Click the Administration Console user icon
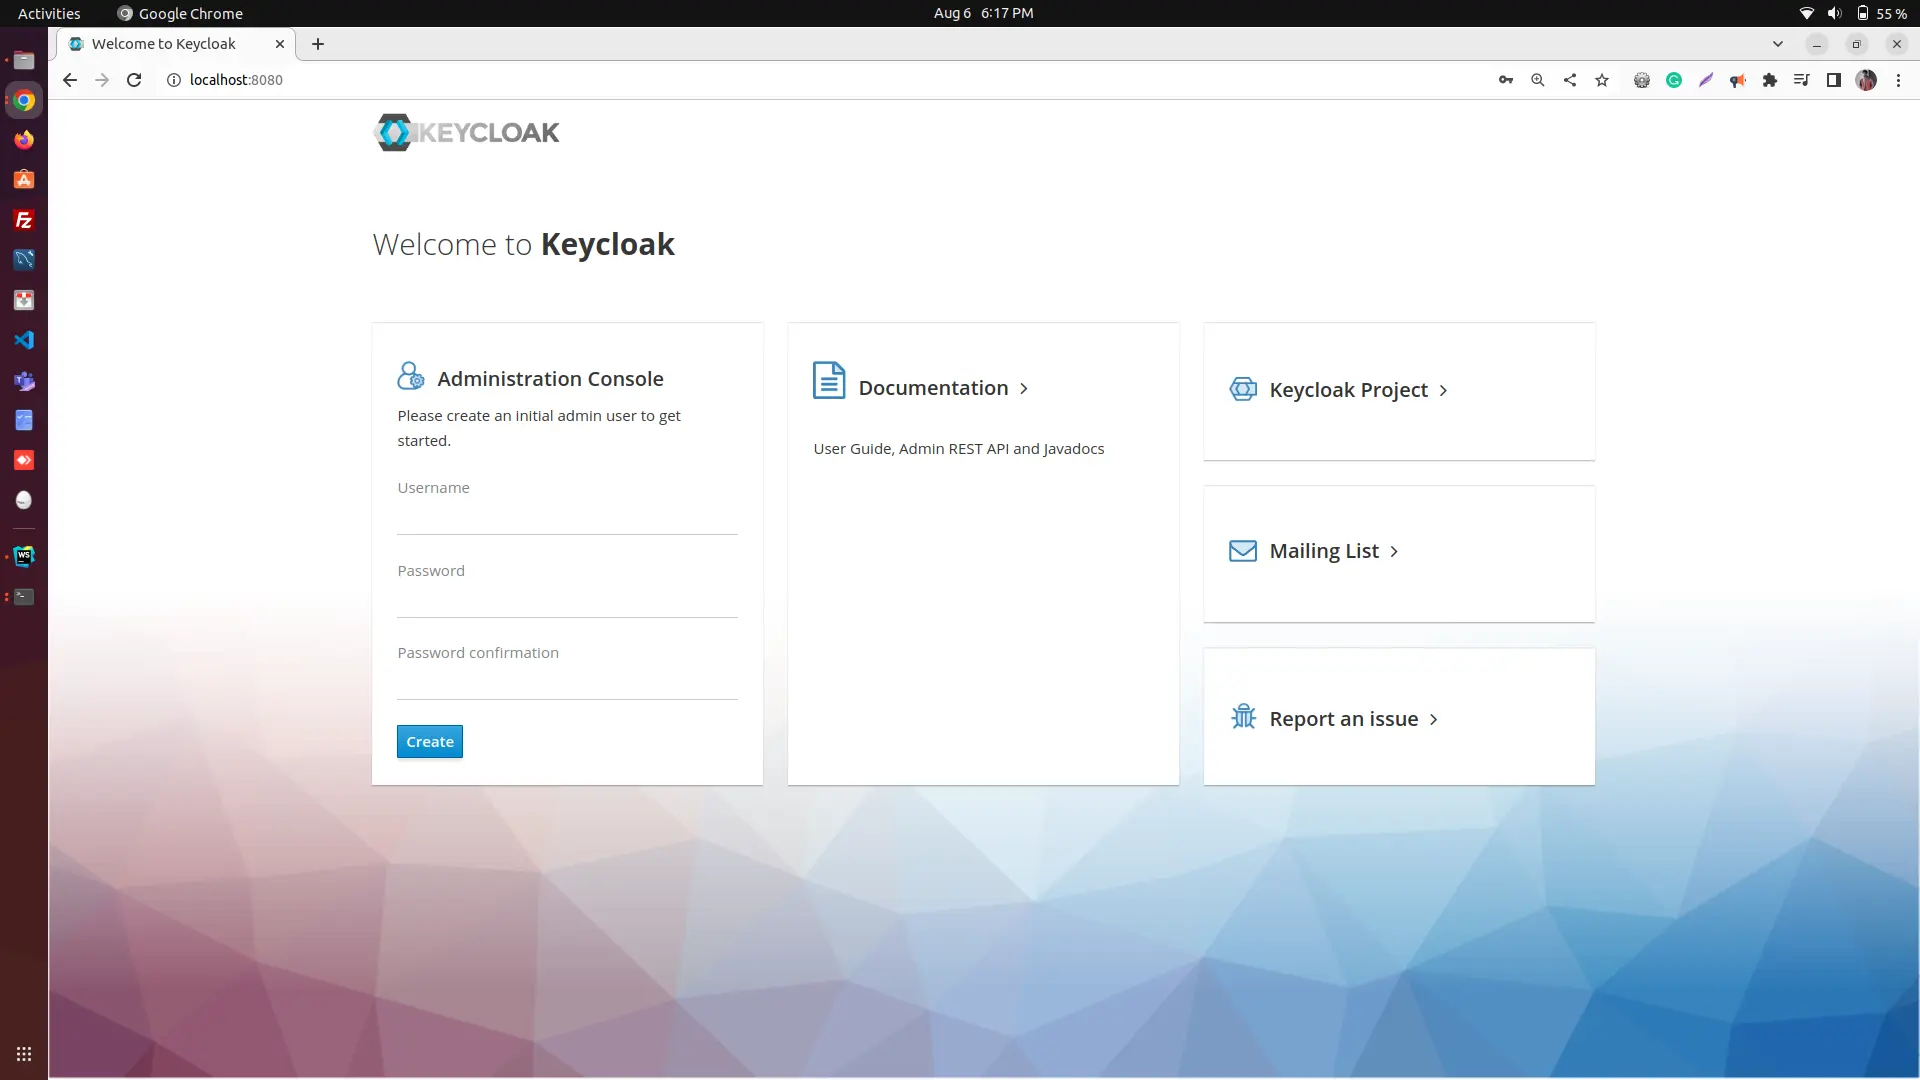Image resolution: width=1920 pixels, height=1080 pixels. [411, 376]
